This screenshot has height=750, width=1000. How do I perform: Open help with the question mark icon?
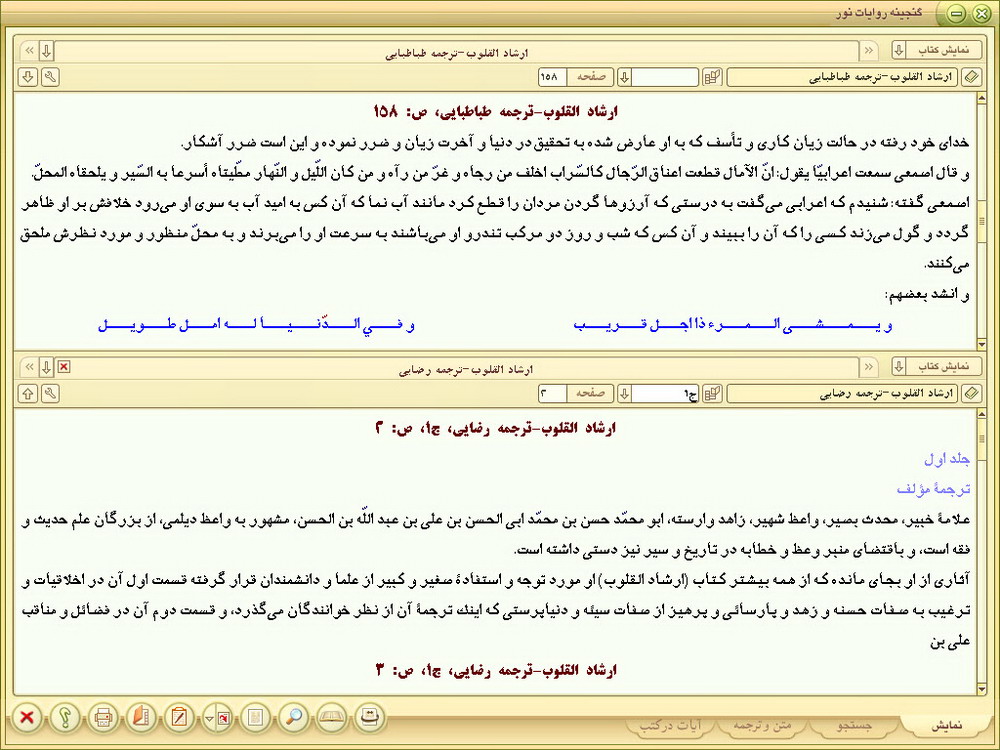(65, 717)
